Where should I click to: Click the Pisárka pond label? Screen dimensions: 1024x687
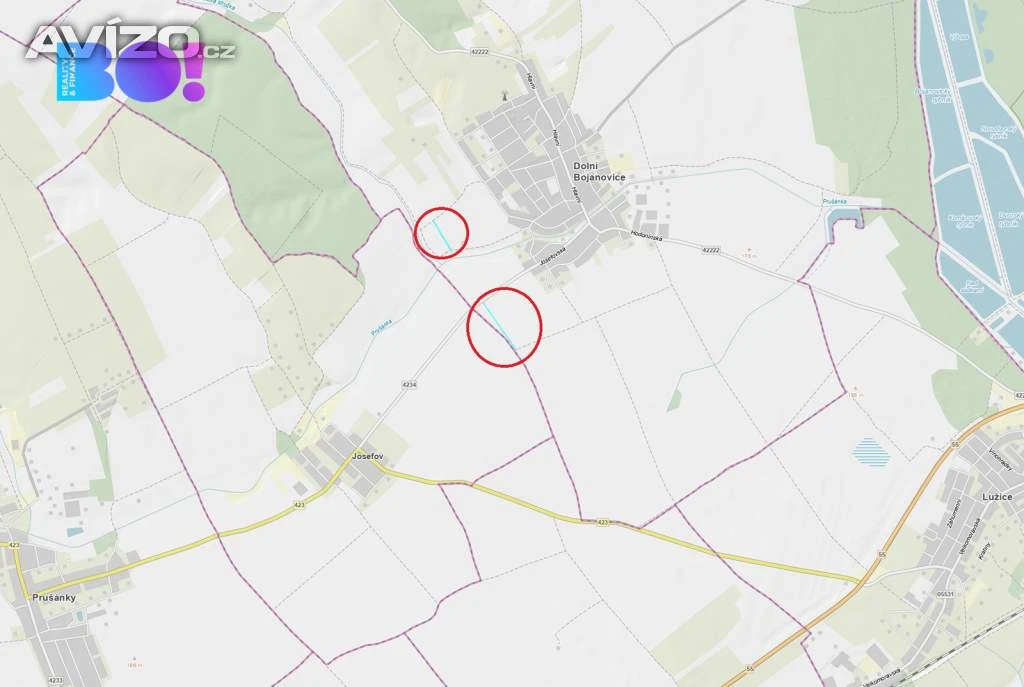(x=835, y=202)
